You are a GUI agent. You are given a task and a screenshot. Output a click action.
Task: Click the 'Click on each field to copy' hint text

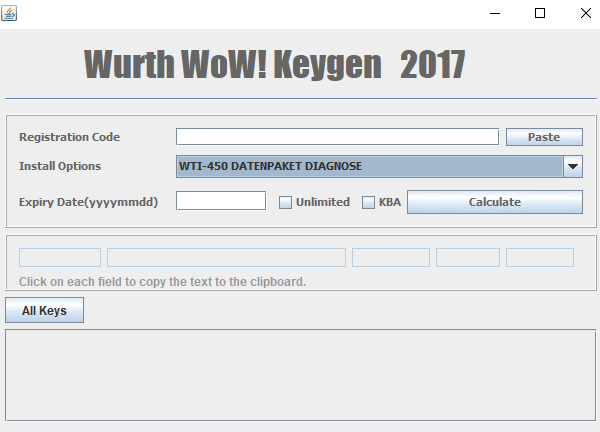[163, 282]
